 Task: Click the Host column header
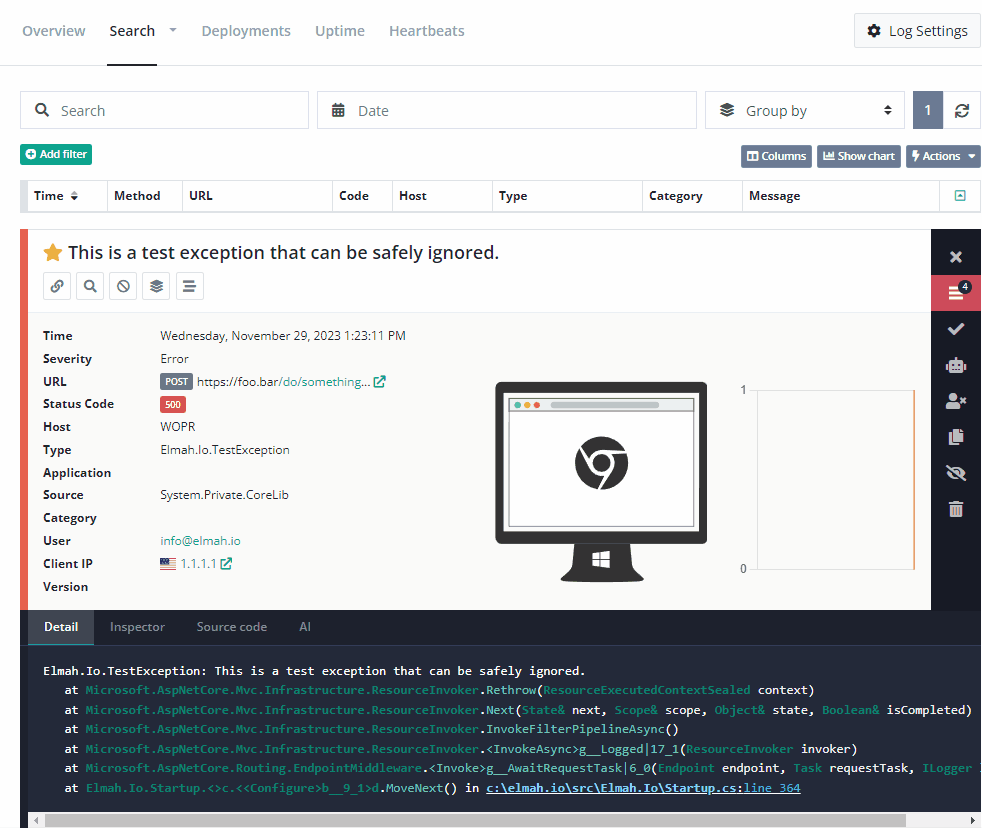pyautogui.click(x=442, y=196)
